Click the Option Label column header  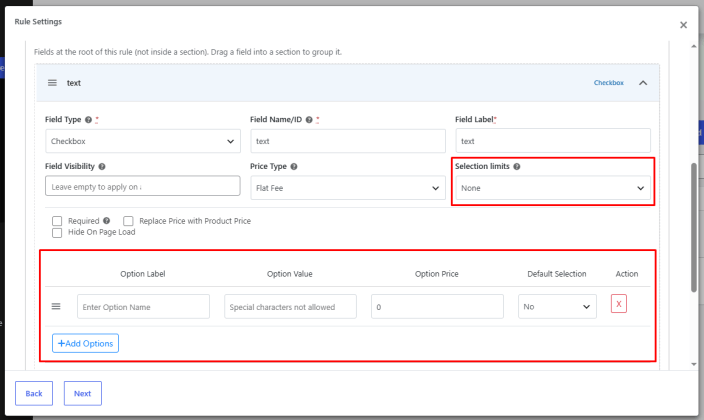tap(143, 274)
